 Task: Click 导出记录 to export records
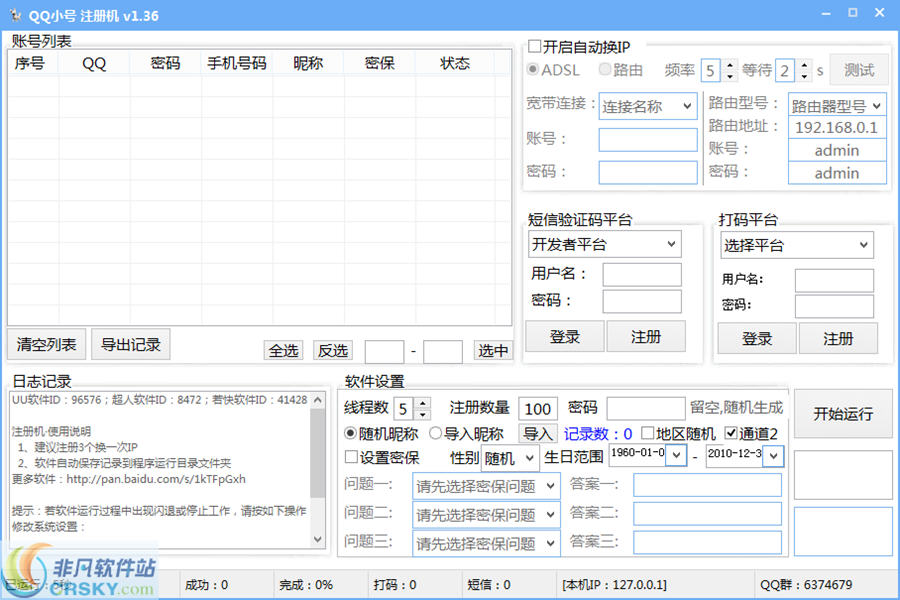tap(131, 344)
